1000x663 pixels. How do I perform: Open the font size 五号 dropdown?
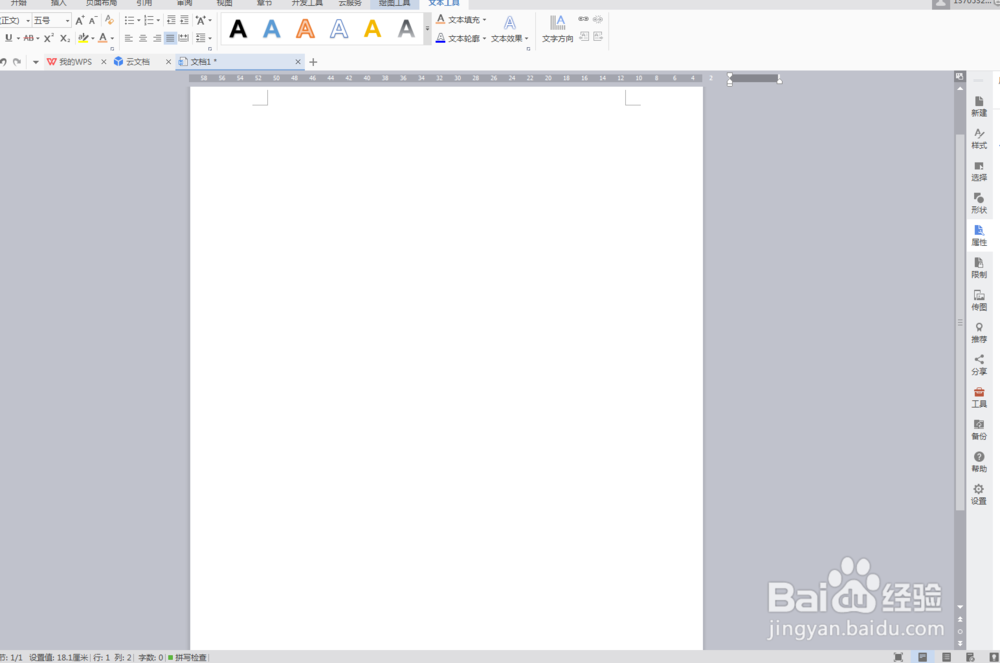point(68,20)
